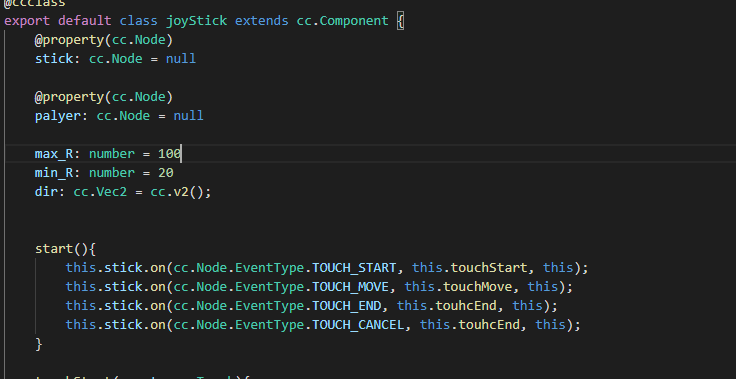Viewport: 736px width, 379px height.
Task: Click the 'stick' property name declaration
Action: click(x=54, y=59)
